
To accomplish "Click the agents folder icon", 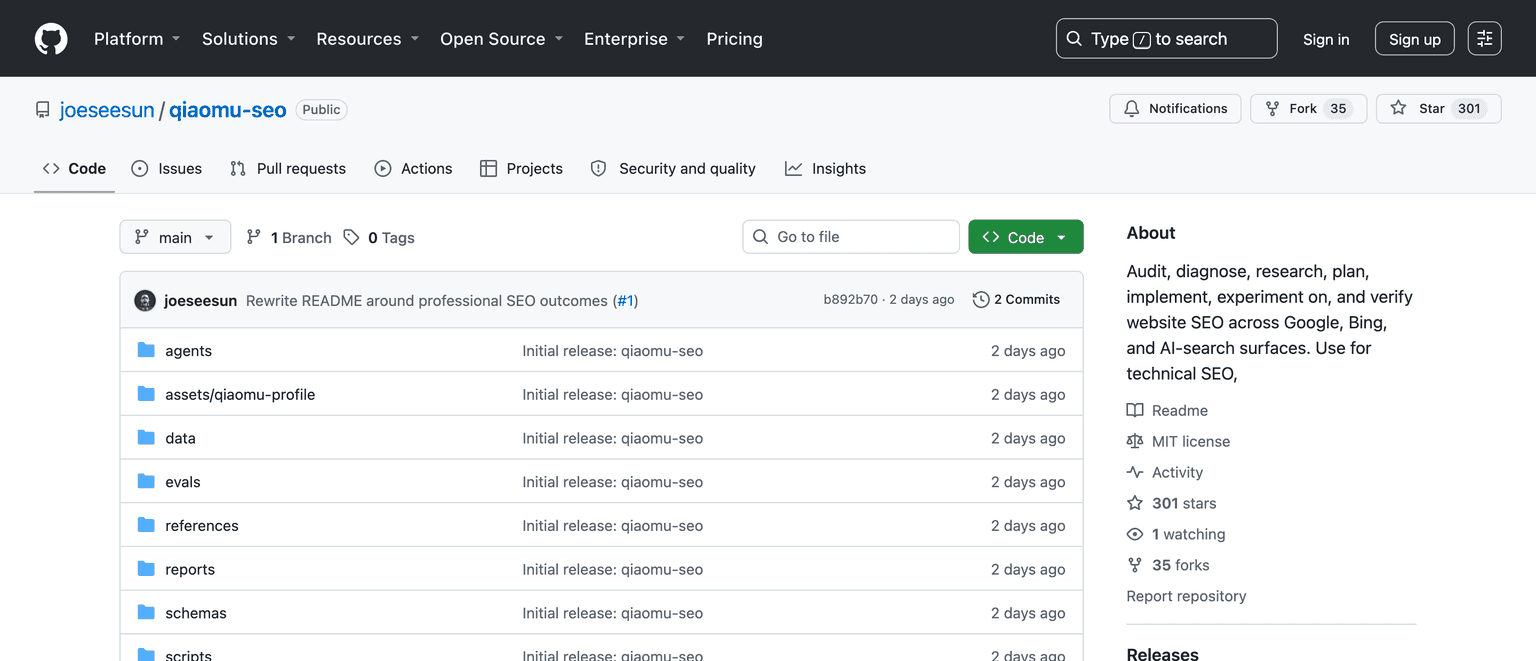I will coord(146,350).
